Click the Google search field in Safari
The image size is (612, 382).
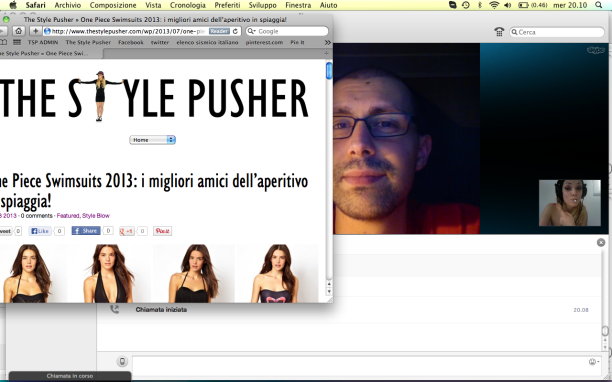pyautogui.click(x=287, y=31)
